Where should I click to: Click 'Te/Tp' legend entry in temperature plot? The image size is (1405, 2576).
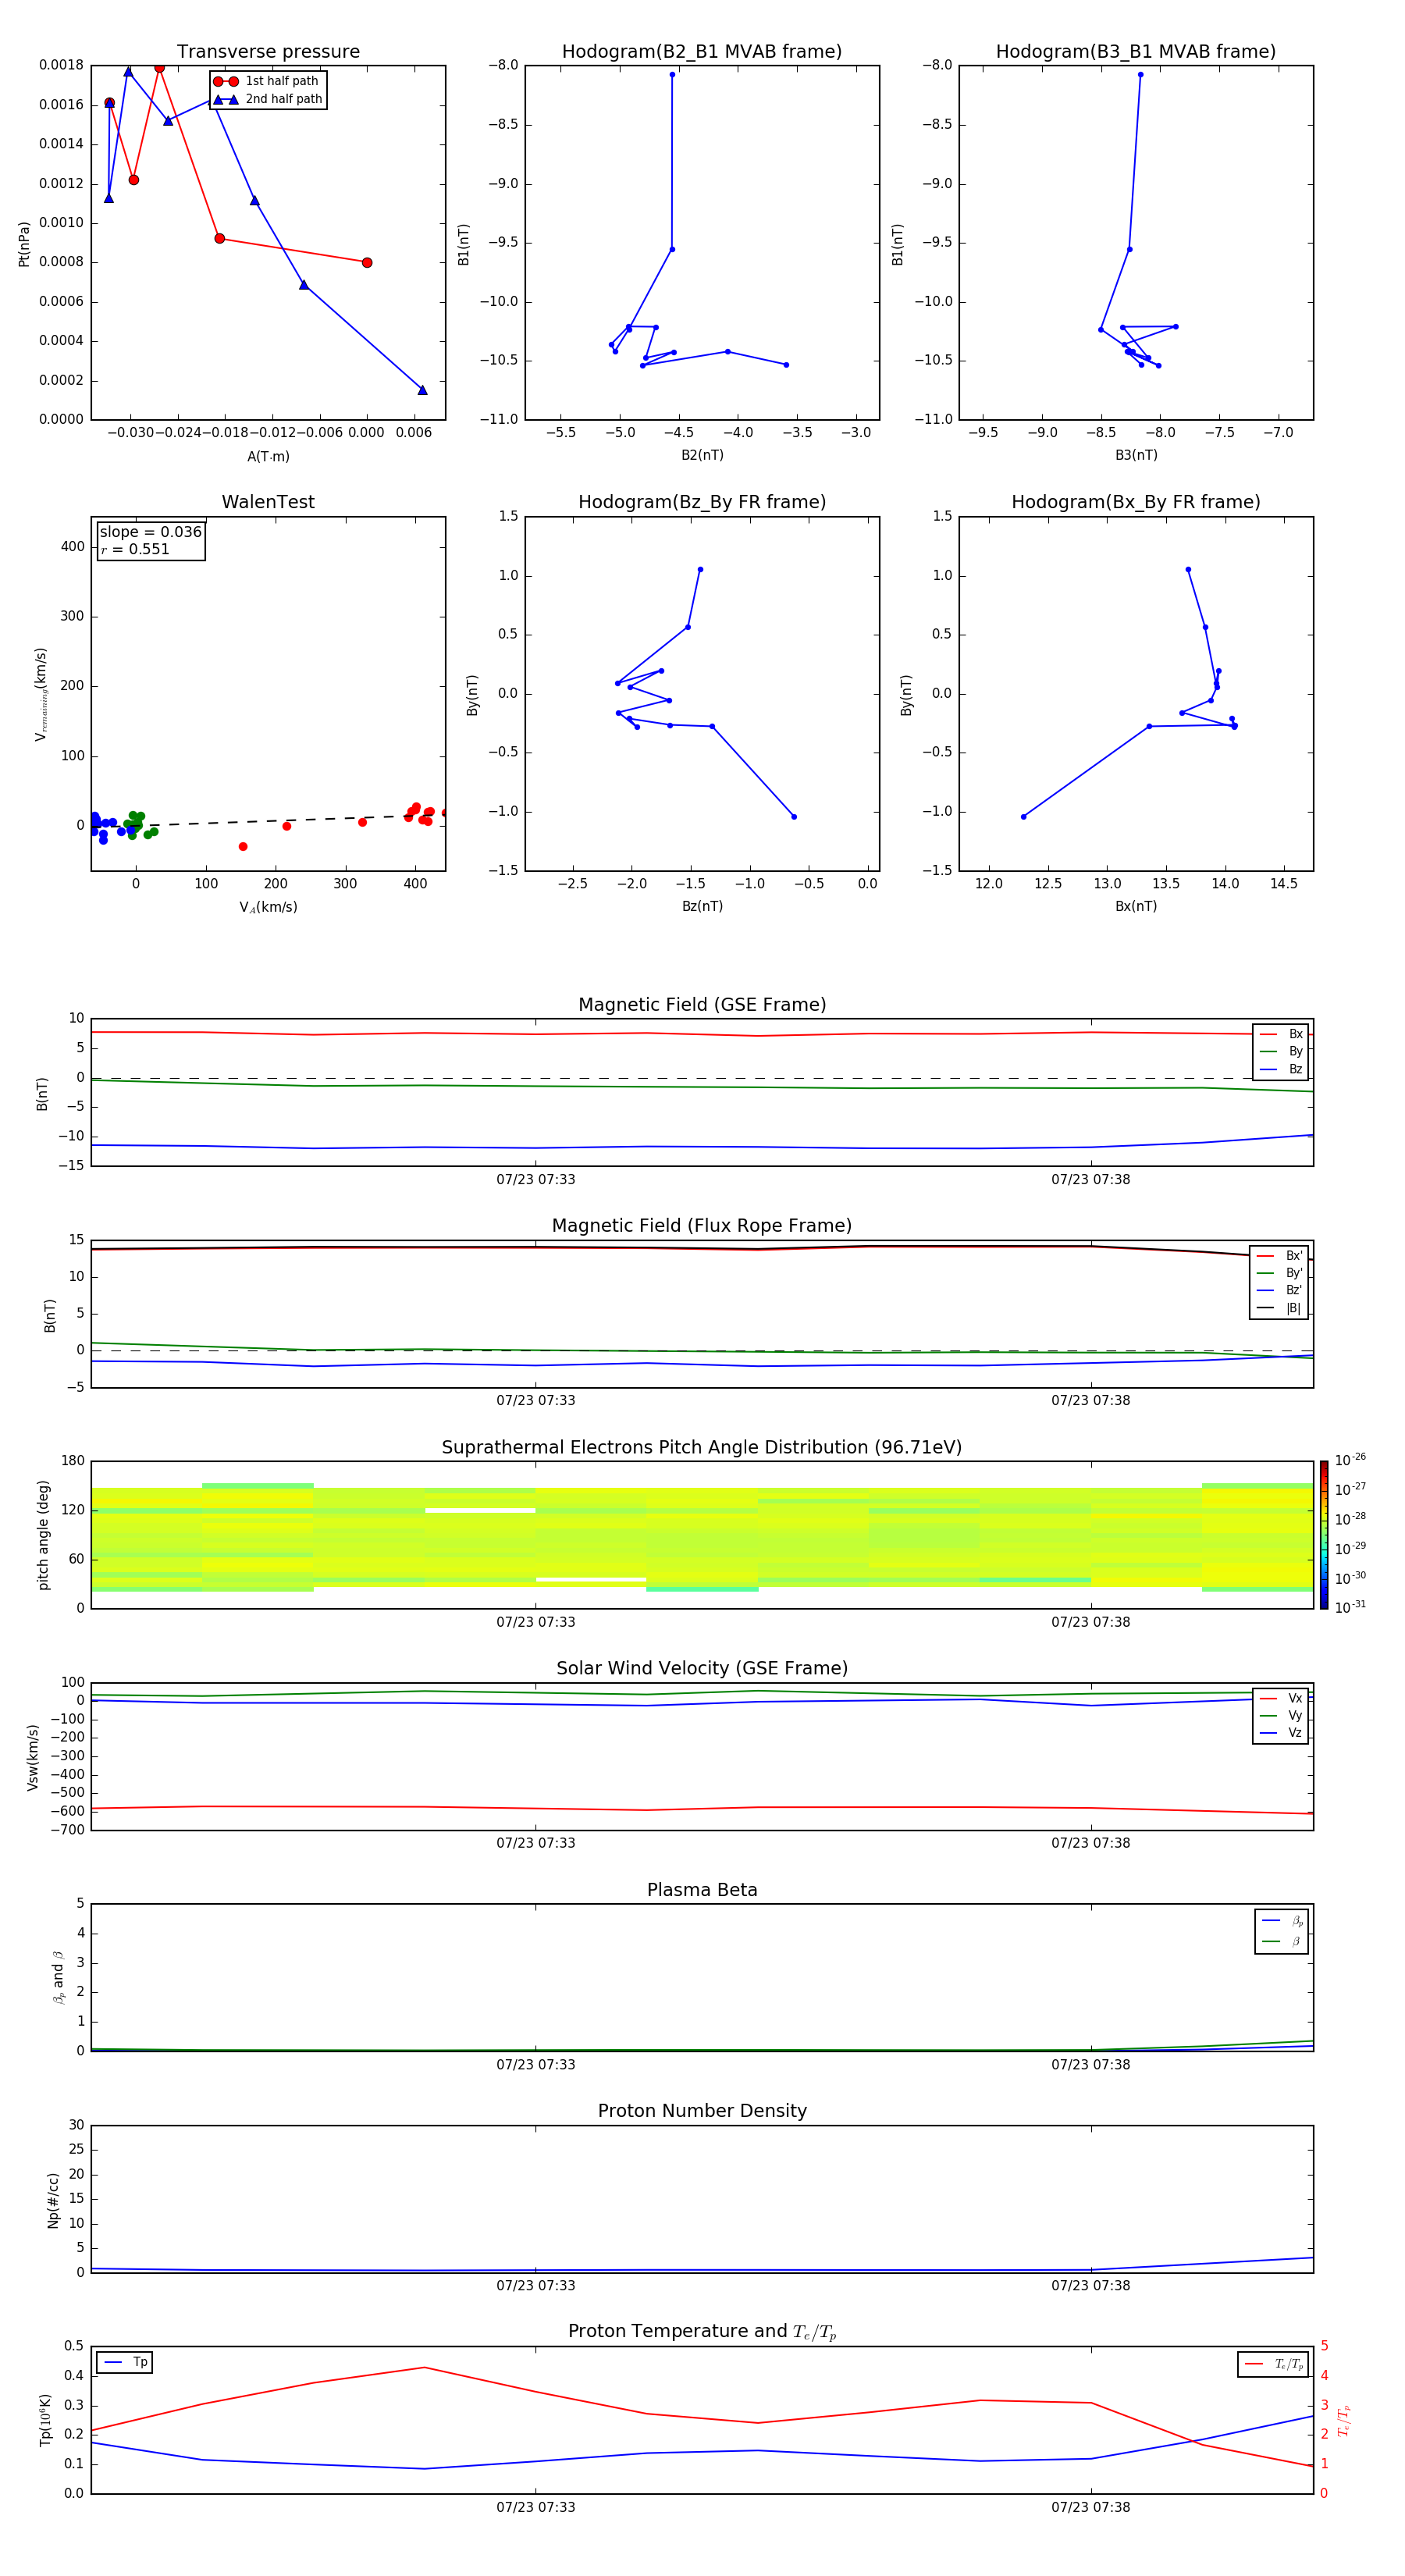(1273, 2364)
